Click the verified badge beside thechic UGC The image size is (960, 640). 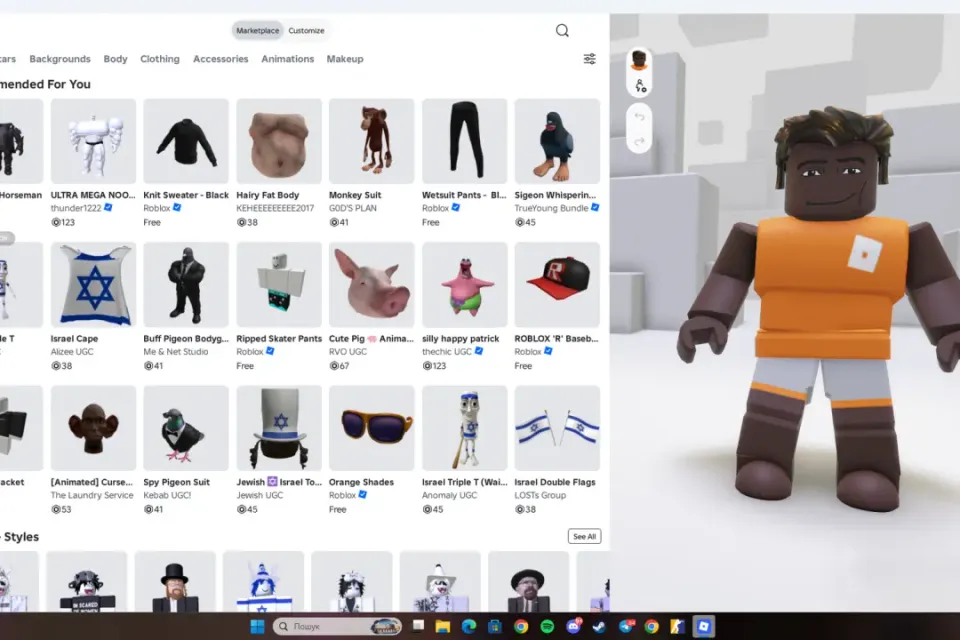pos(479,351)
